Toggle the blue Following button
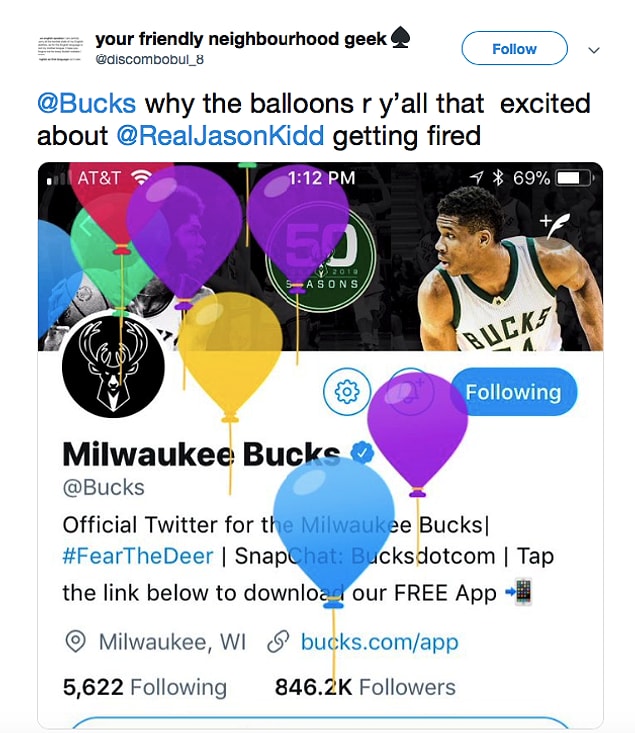The image size is (635, 733). [513, 392]
